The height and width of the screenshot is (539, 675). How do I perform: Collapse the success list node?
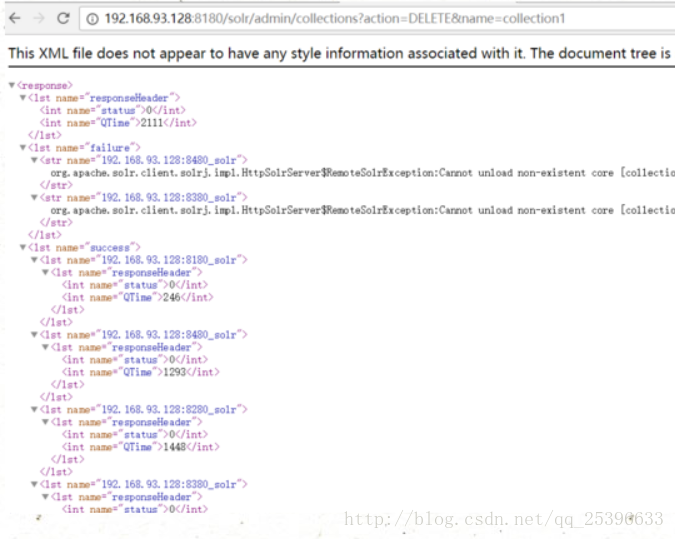tap(23, 247)
